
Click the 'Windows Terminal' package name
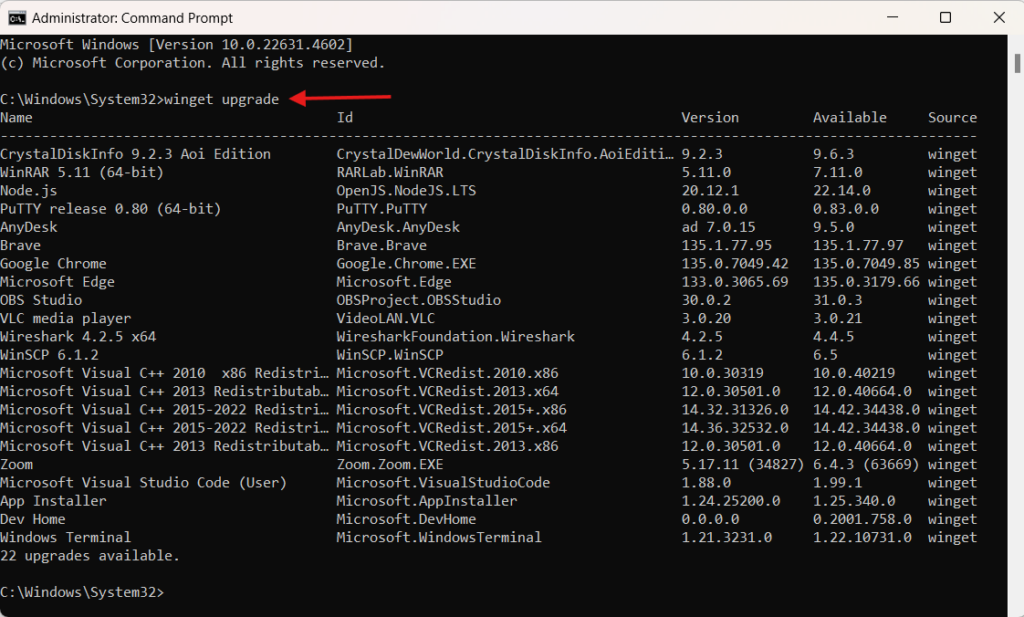[65, 538]
